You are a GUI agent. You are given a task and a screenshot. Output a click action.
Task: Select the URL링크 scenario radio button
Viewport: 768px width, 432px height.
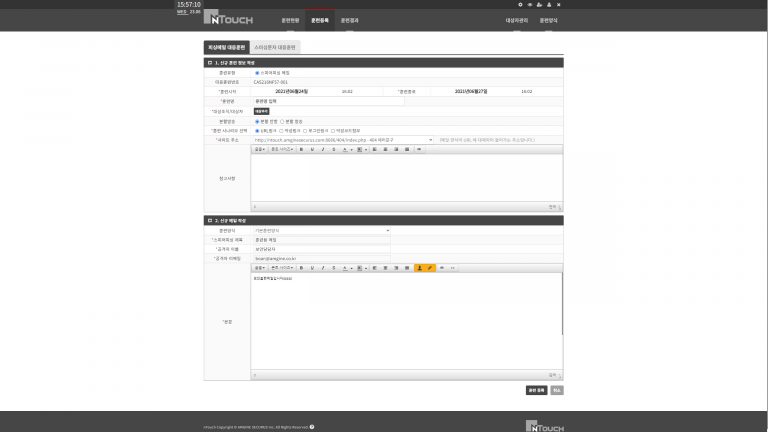click(x=257, y=131)
